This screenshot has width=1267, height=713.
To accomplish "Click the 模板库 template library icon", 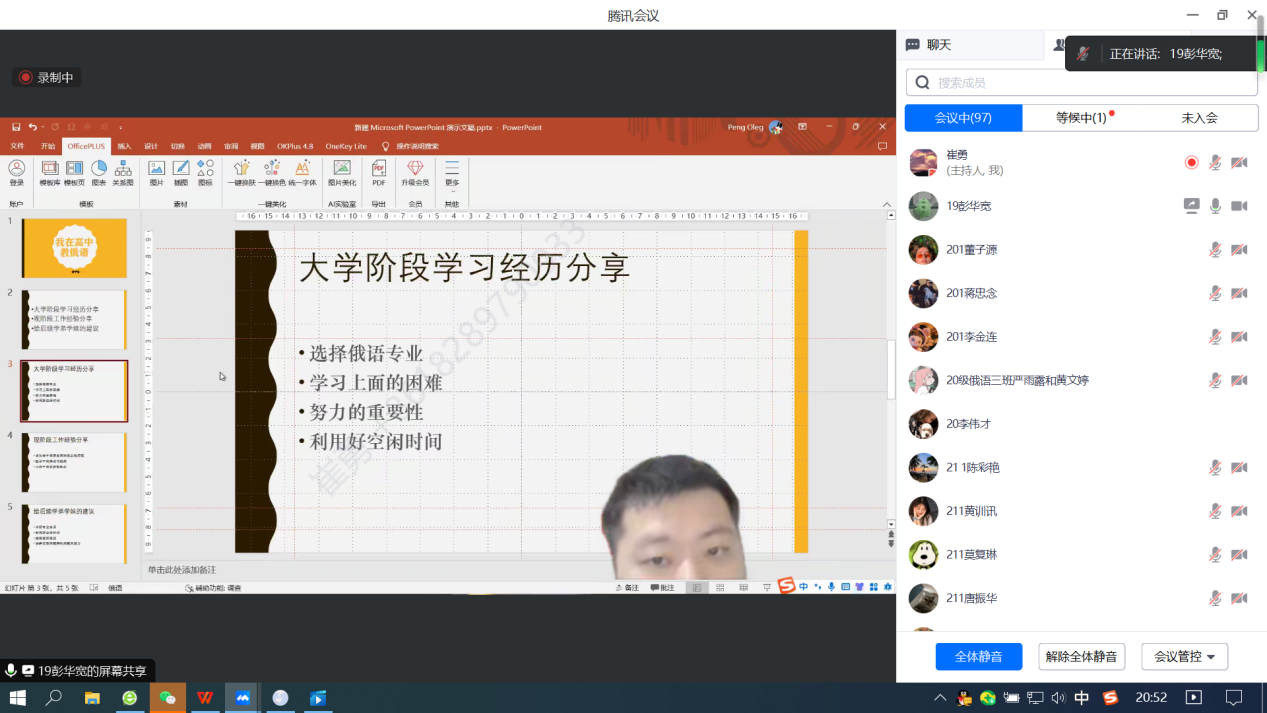I will coord(49,172).
